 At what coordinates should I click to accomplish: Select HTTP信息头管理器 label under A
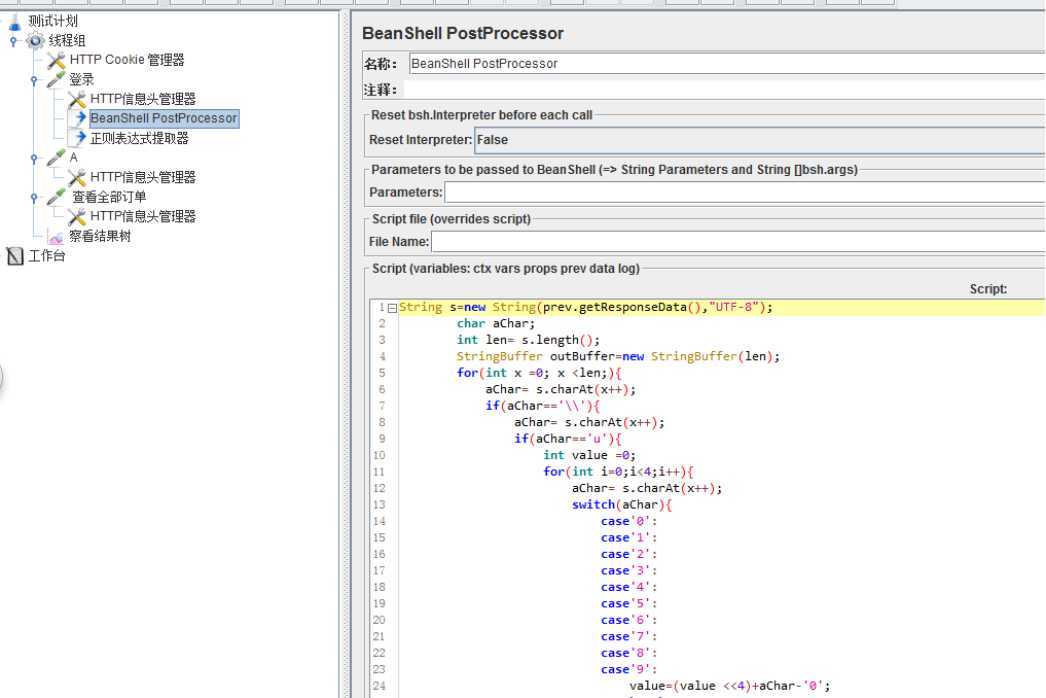tap(143, 178)
